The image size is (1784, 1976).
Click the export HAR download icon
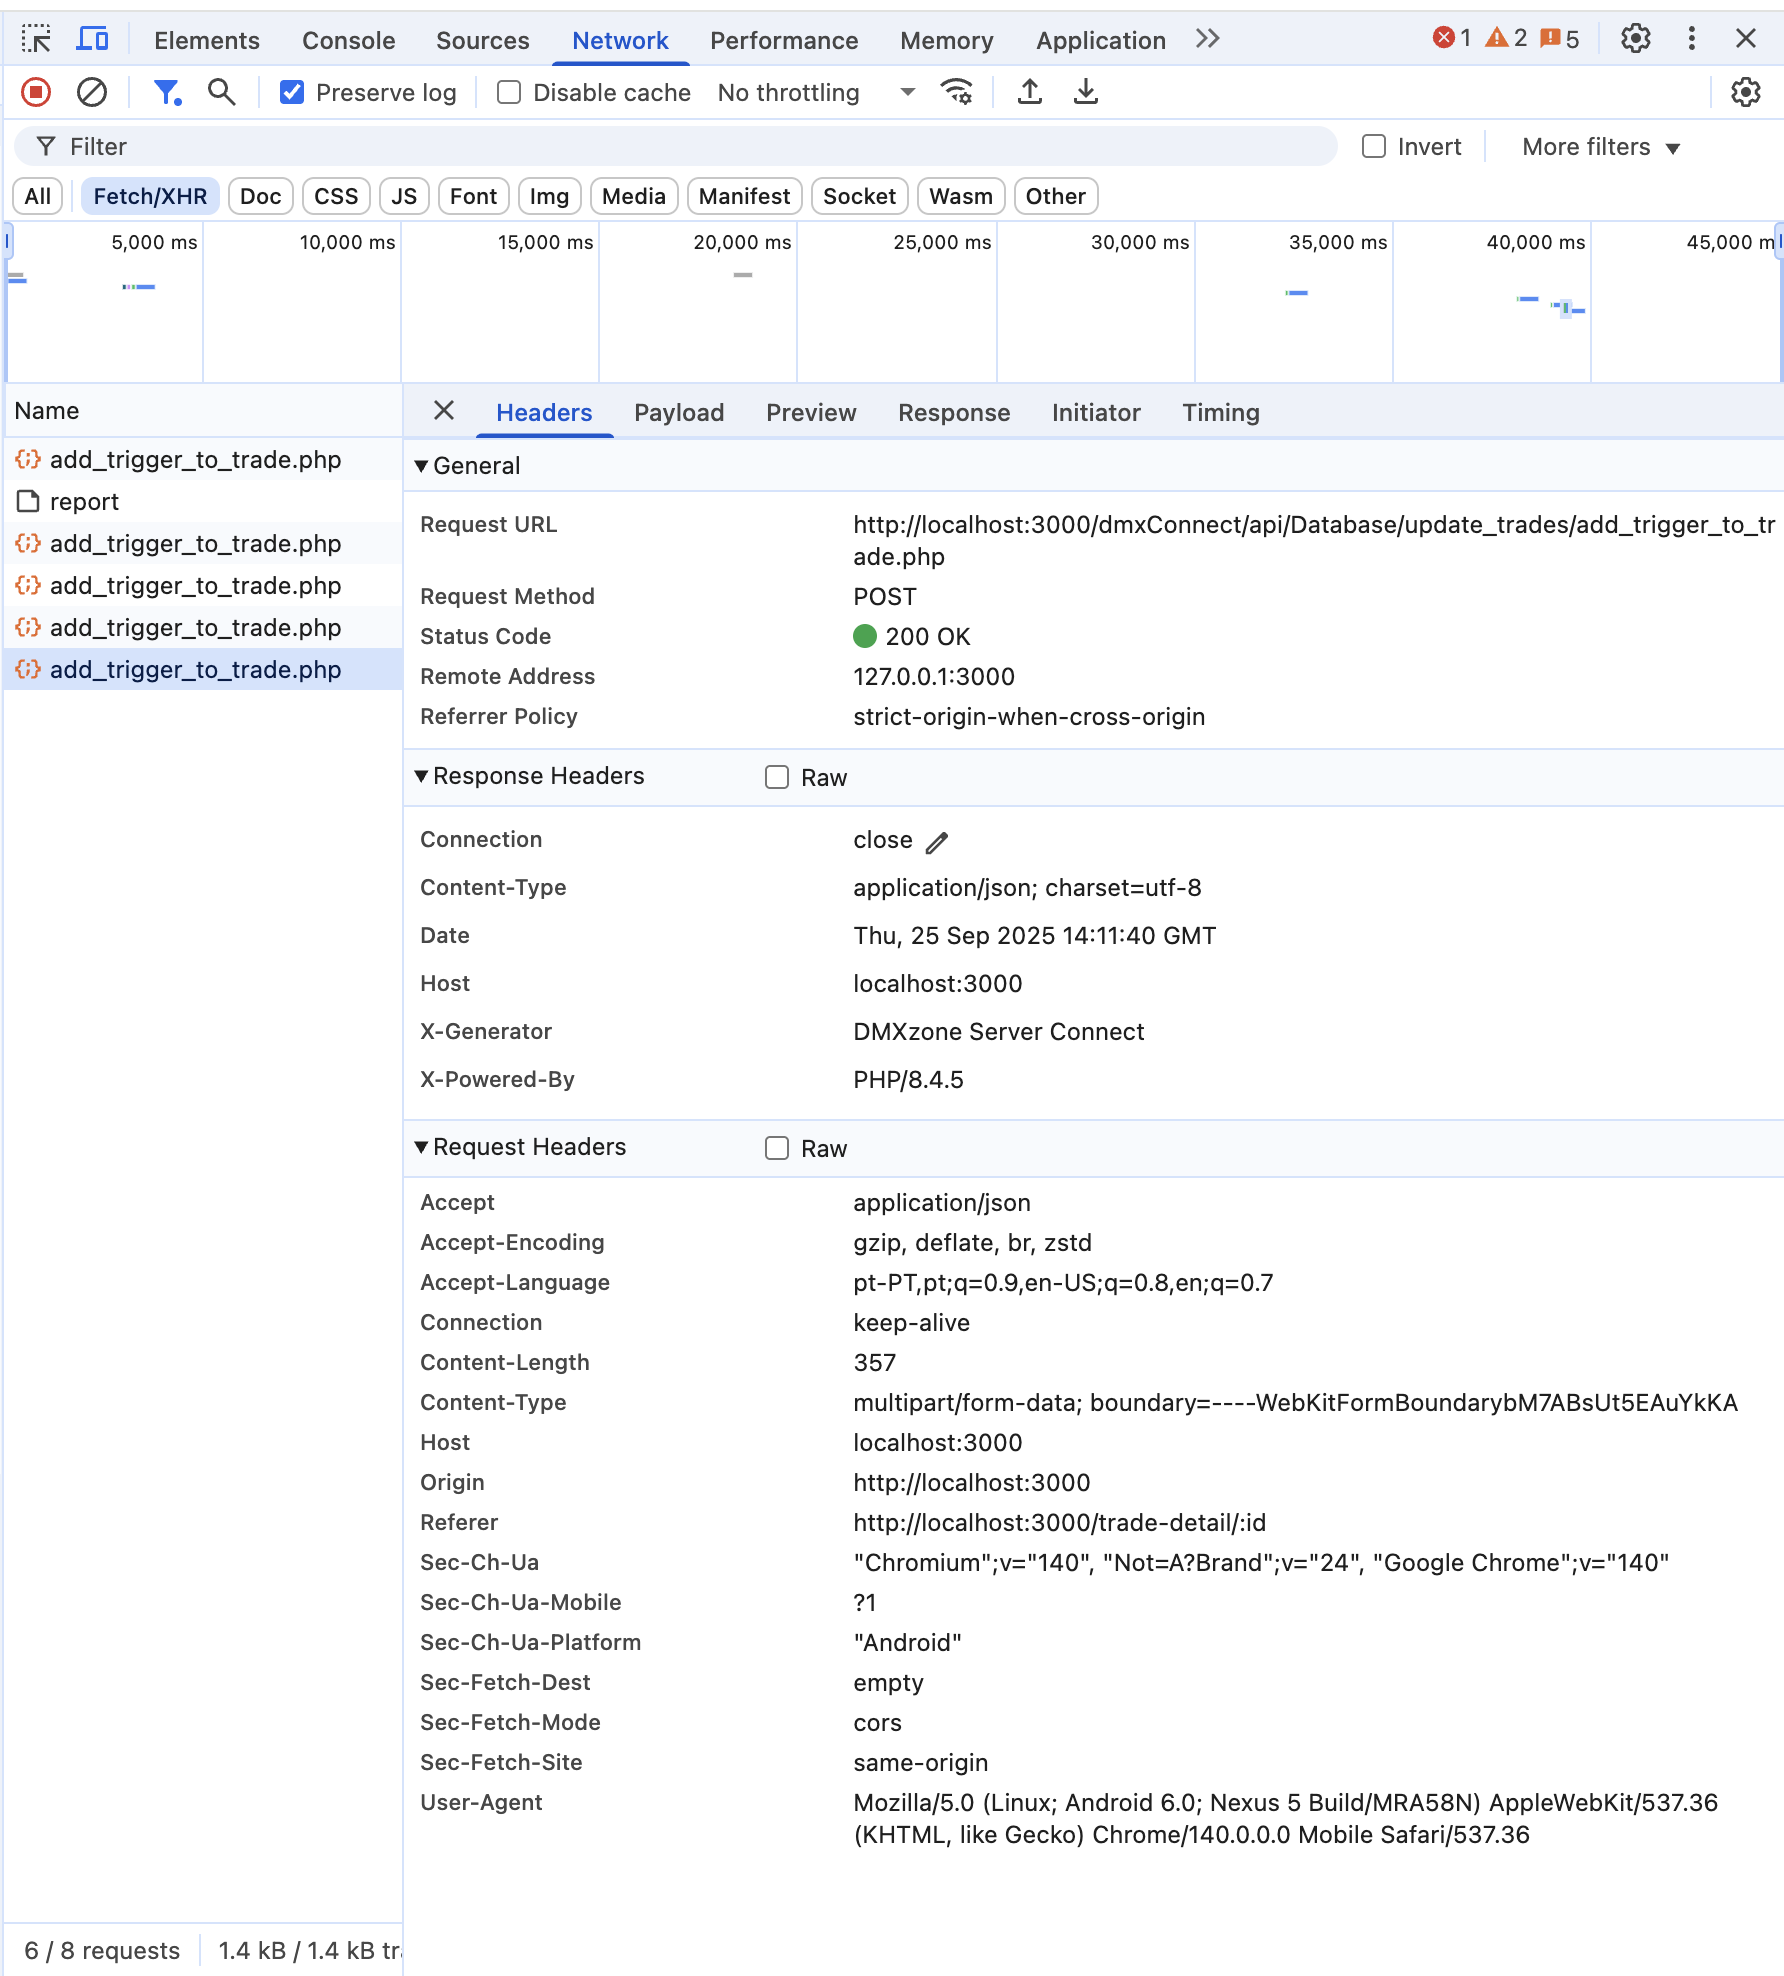coord(1086,93)
